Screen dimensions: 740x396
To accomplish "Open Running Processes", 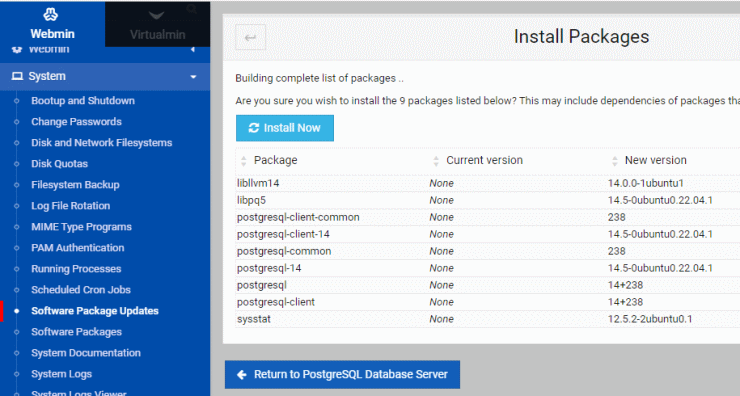I will coord(76,269).
